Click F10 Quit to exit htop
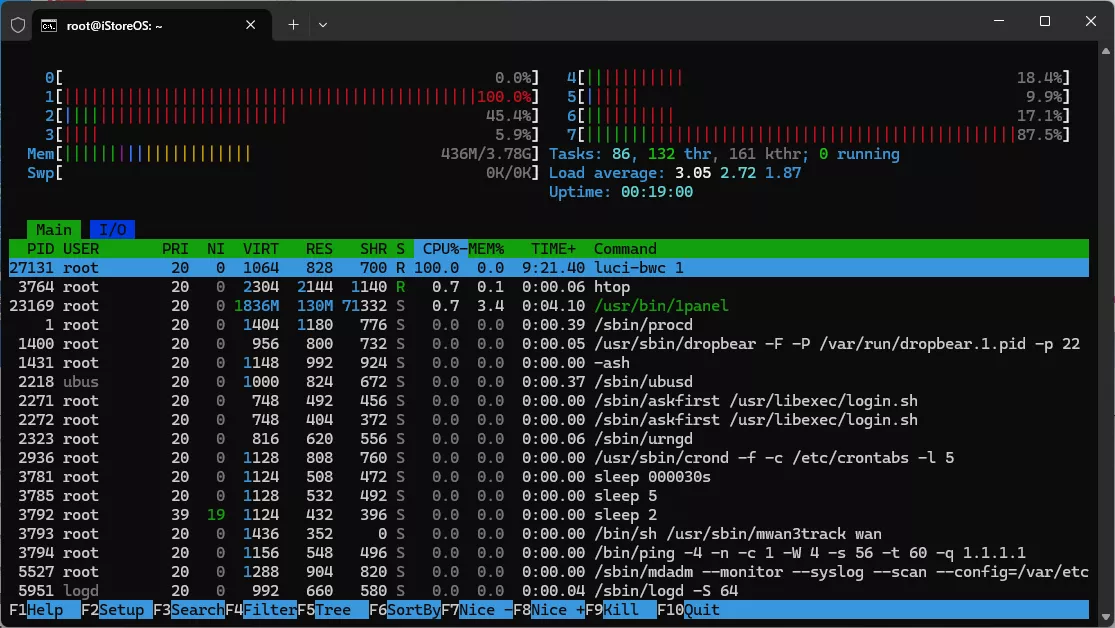The height and width of the screenshot is (628, 1115). tap(700, 610)
